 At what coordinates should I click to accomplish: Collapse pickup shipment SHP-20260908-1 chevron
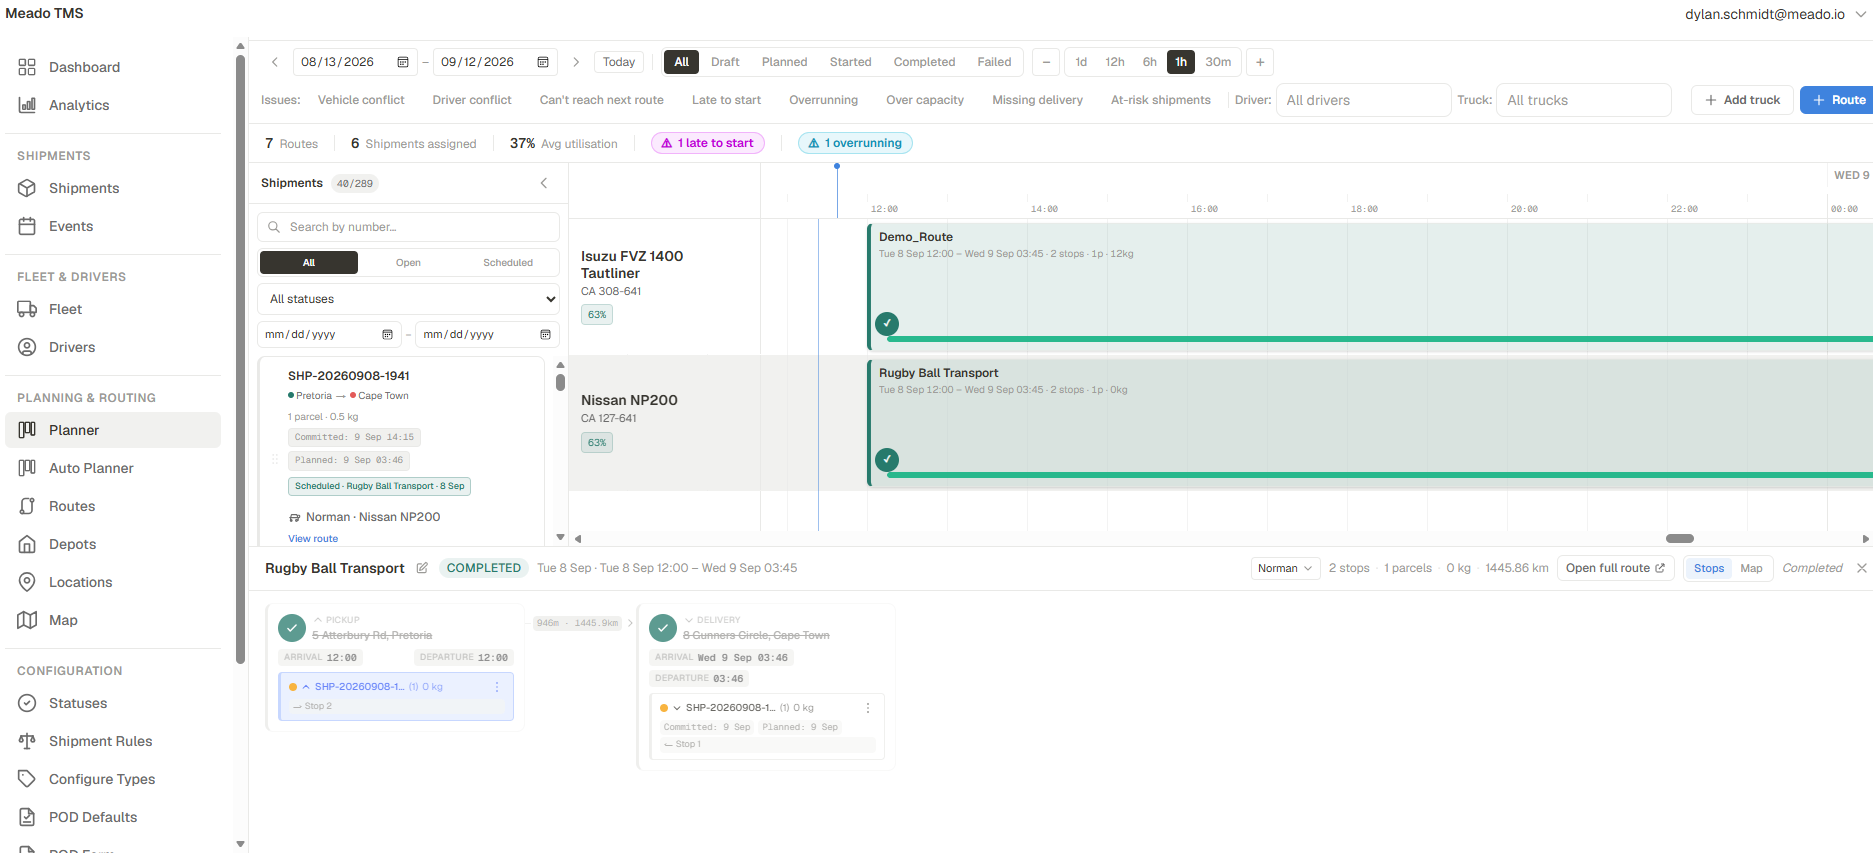click(x=306, y=687)
